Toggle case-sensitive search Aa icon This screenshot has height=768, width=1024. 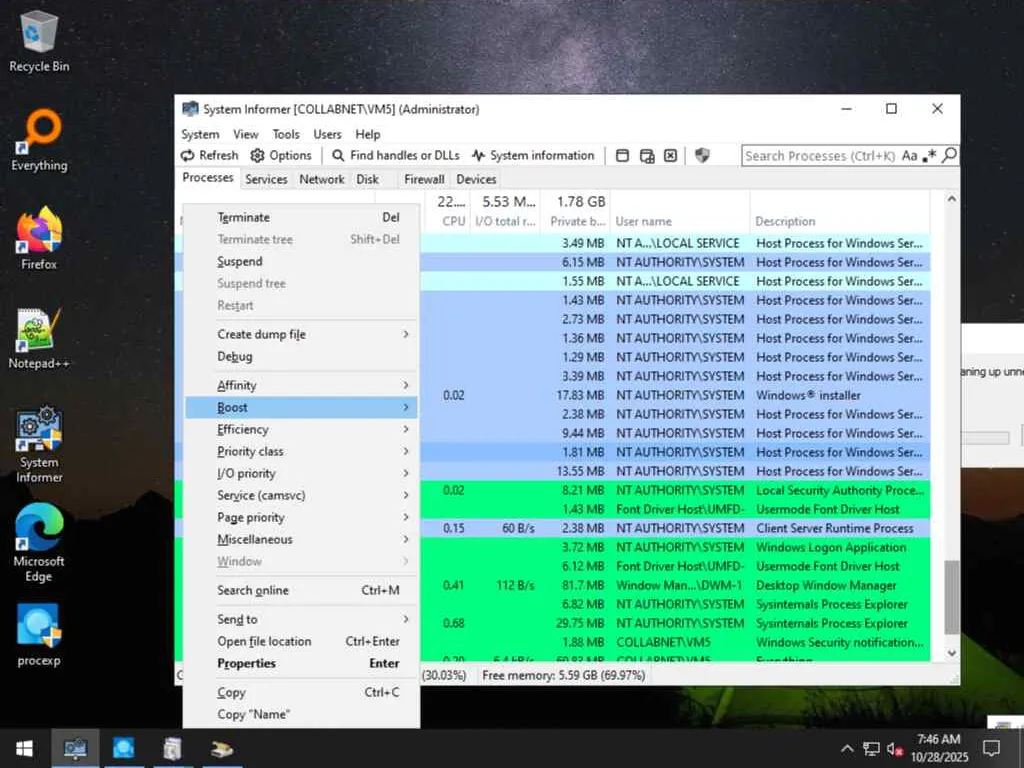(909, 155)
